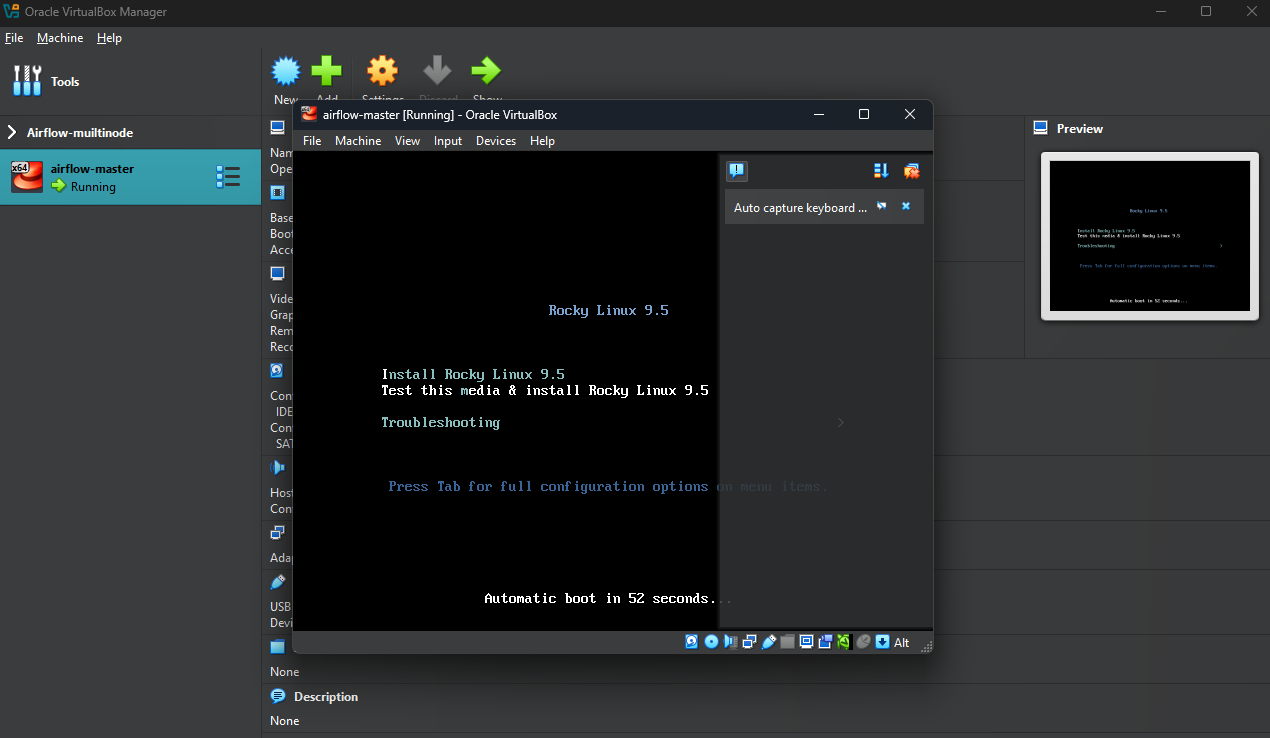Click the Show green arrow toolbar icon
1270x738 pixels.
(x=486, y=70)
